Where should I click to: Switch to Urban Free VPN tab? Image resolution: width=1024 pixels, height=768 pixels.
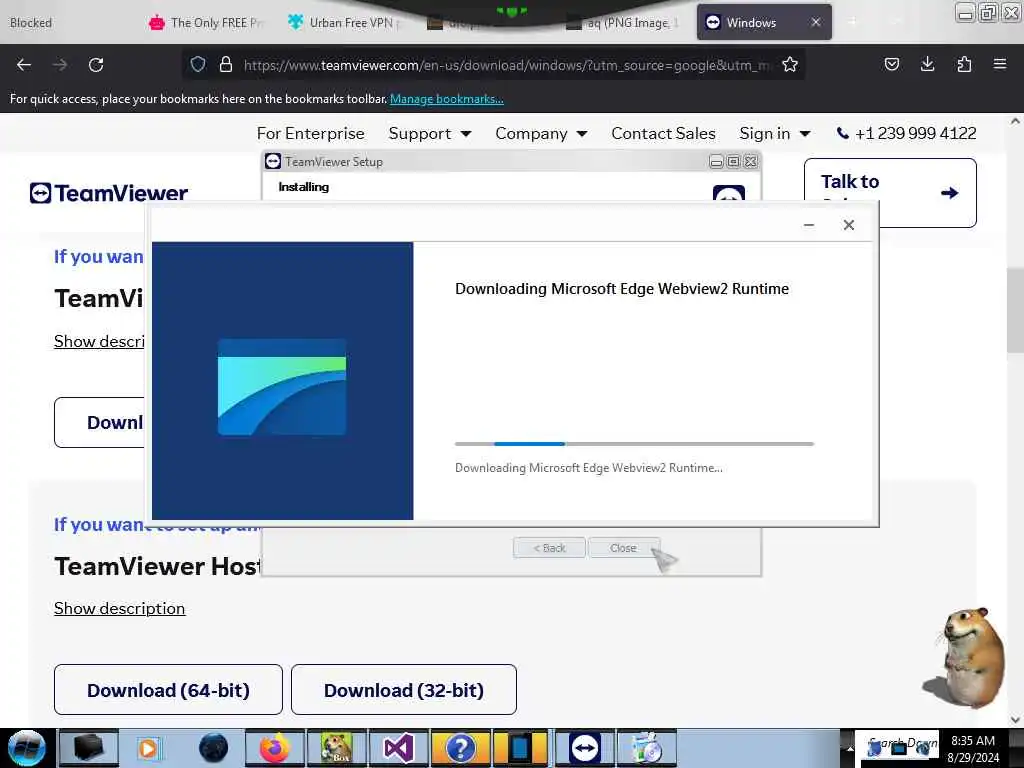[x=345, y=23]
